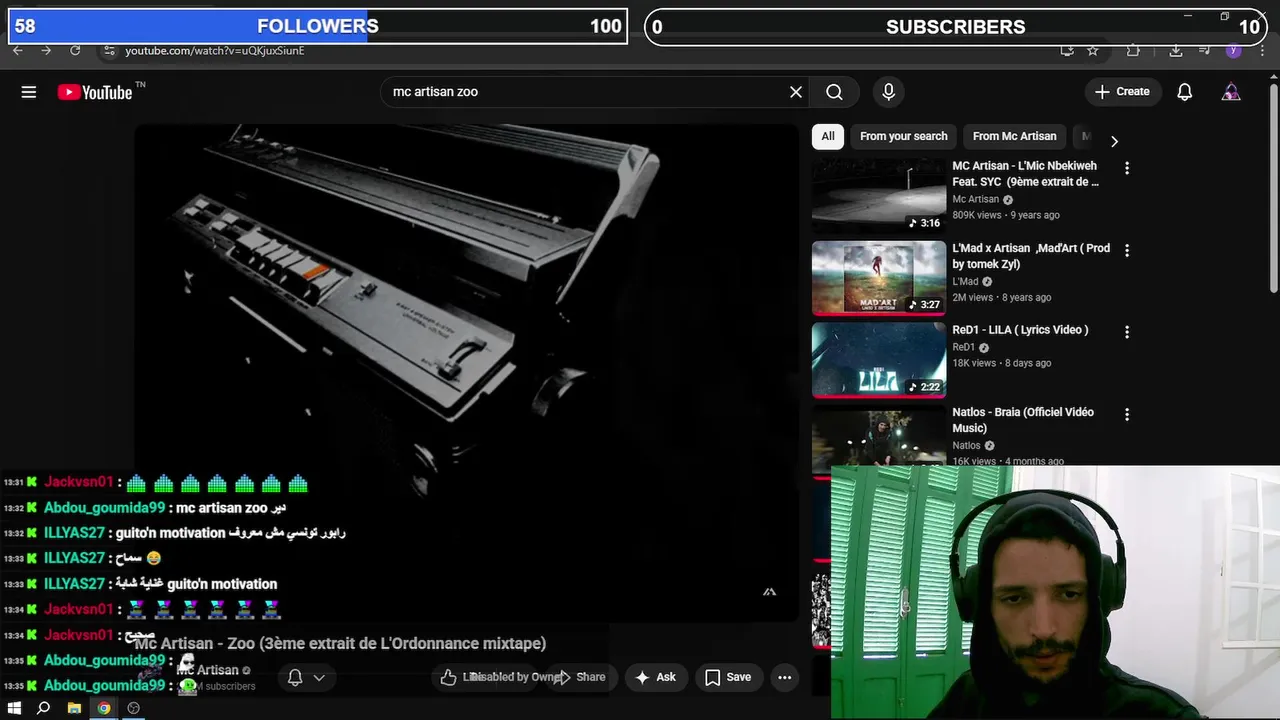
Task: Open options for the ReD1 - LILA video
Action: tap(1127, 332)
